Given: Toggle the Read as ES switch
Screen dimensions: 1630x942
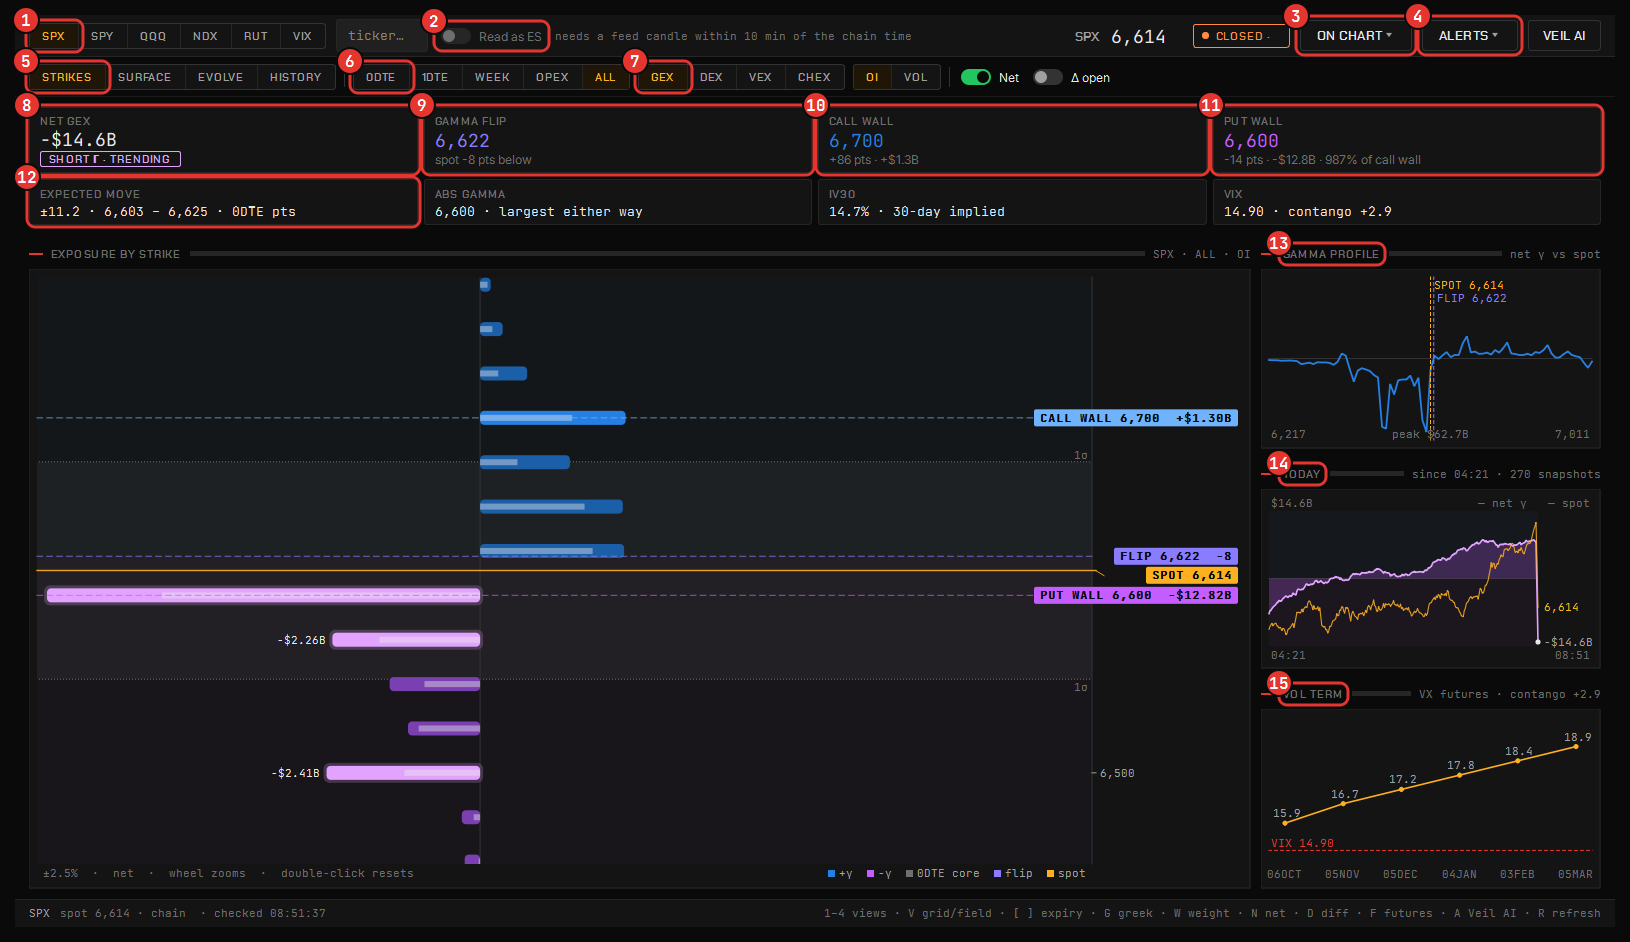Looking at the screenshot, I should coord(457,36).
